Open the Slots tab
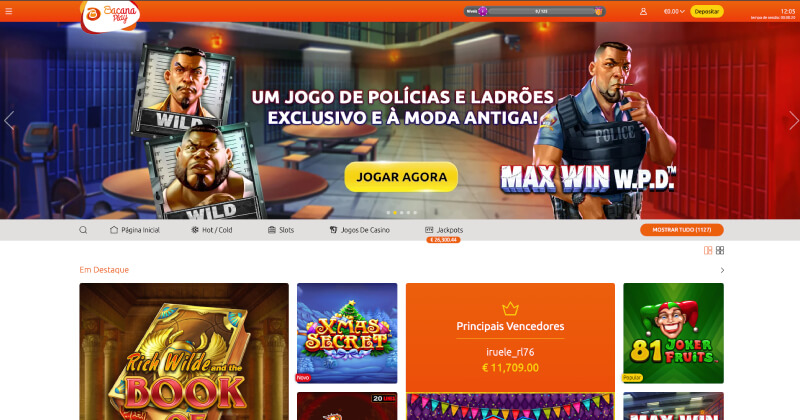800x420 pixels. click(x=281, y=230)
